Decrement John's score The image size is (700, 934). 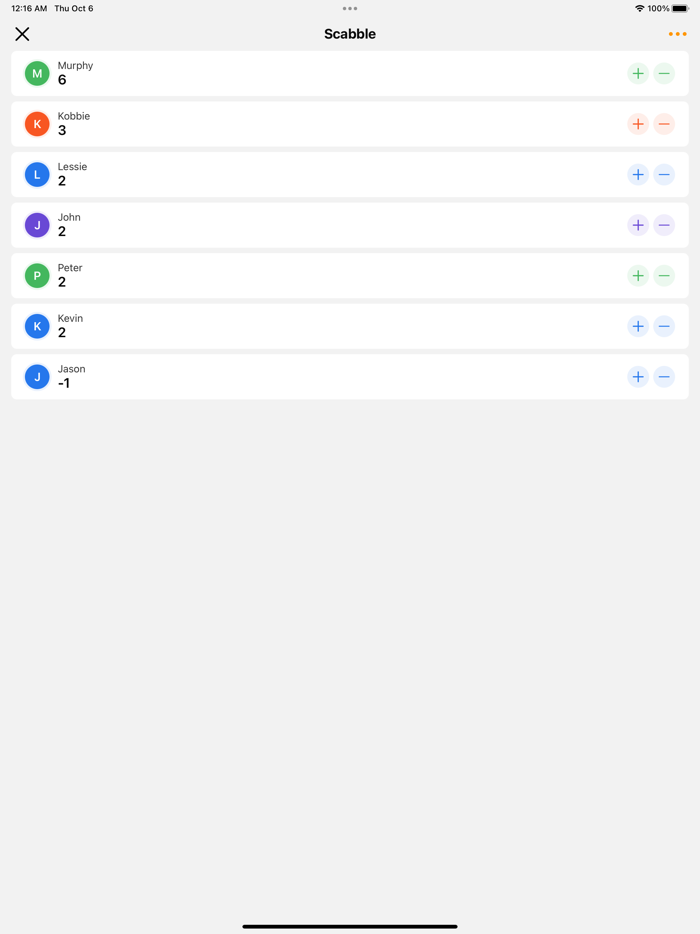pyautogui.click(x=664, y=225)
